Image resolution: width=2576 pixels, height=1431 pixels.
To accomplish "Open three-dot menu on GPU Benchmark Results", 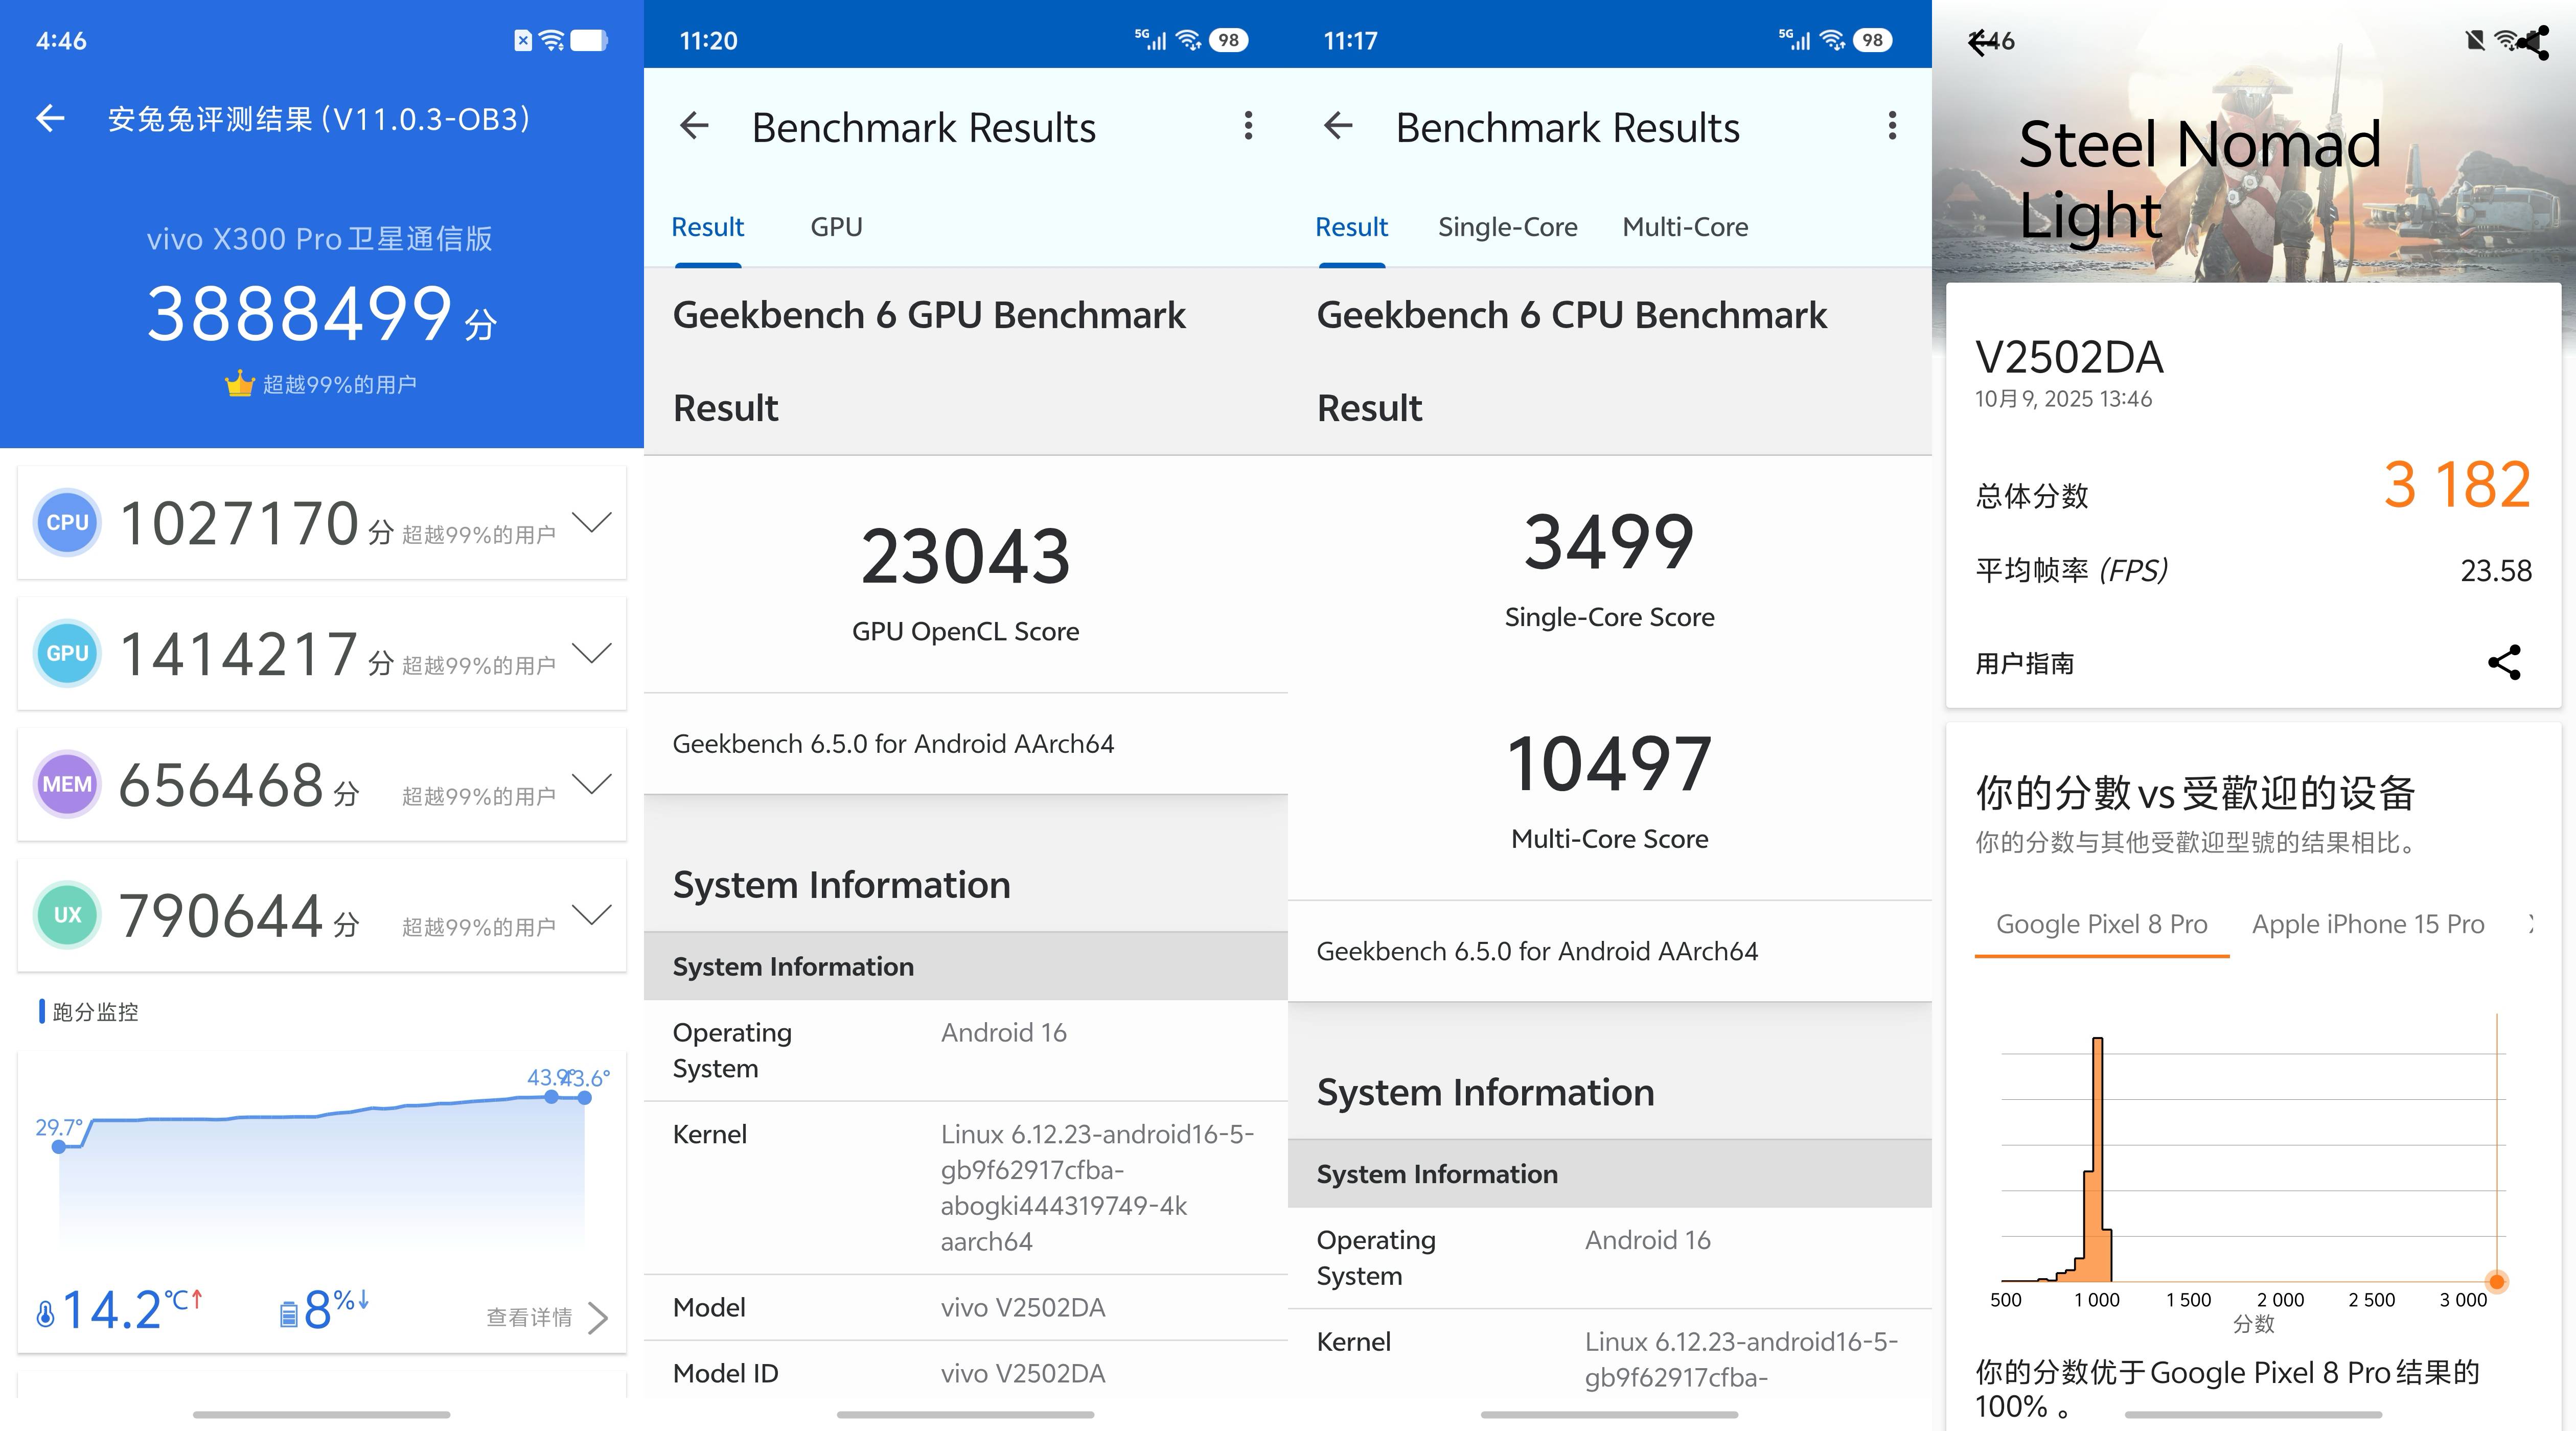I will (1248, 126).
